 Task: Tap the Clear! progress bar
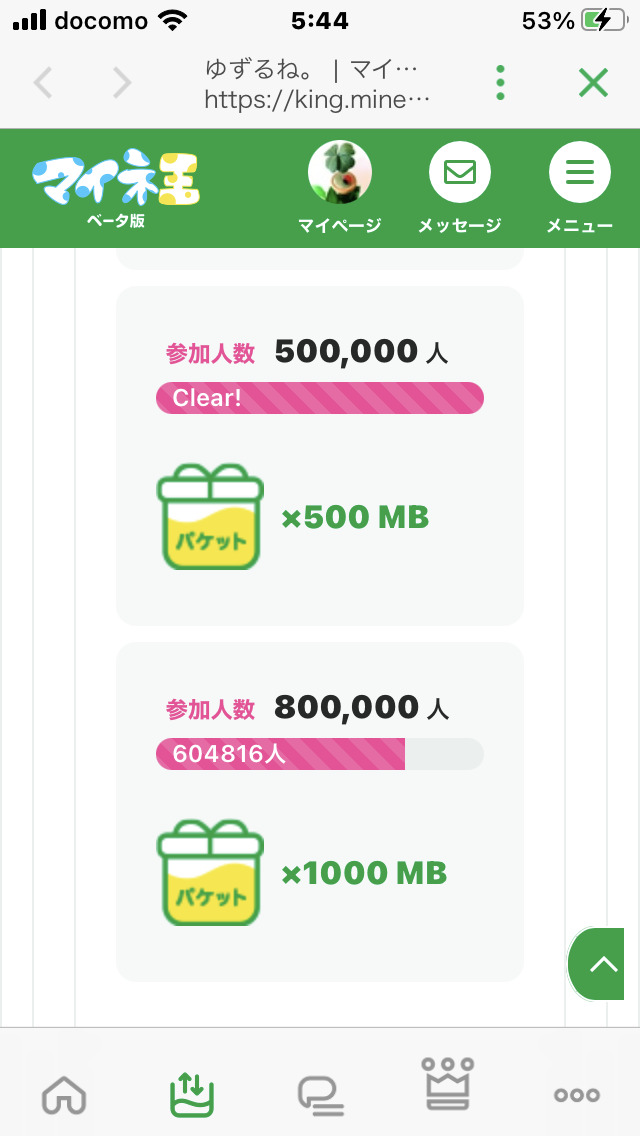320,398
